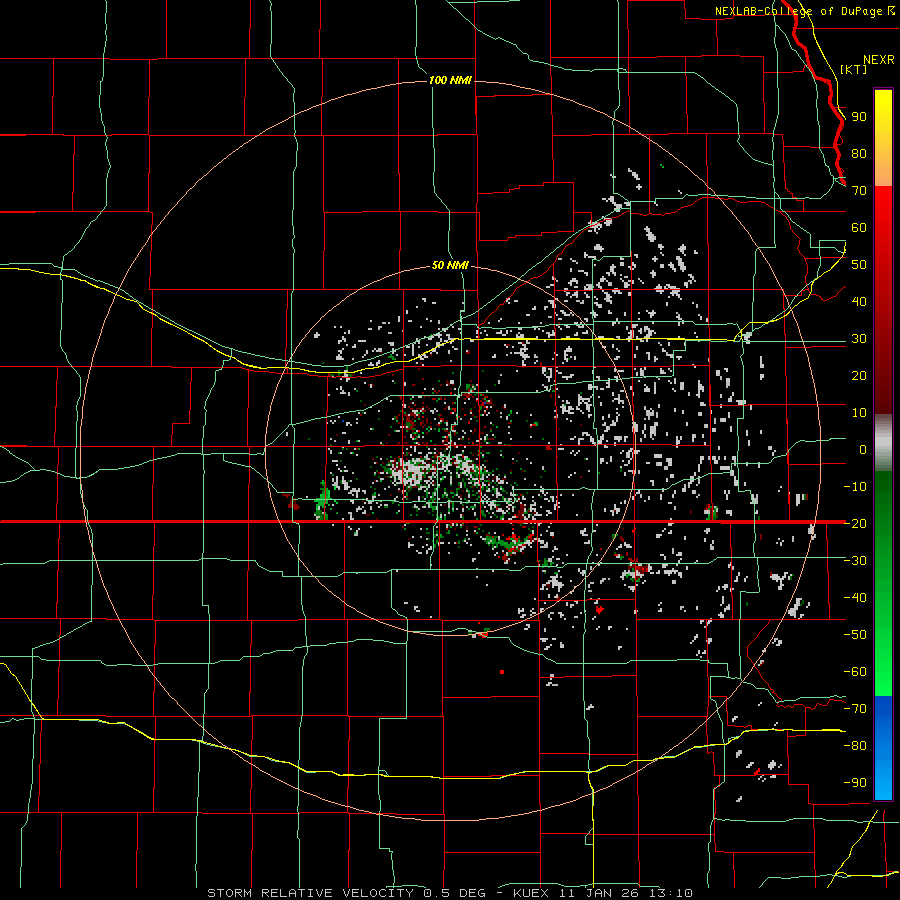The image size is (900, 900).
Task: Click the -70 value on velocity scale
Action: point(855,709)
